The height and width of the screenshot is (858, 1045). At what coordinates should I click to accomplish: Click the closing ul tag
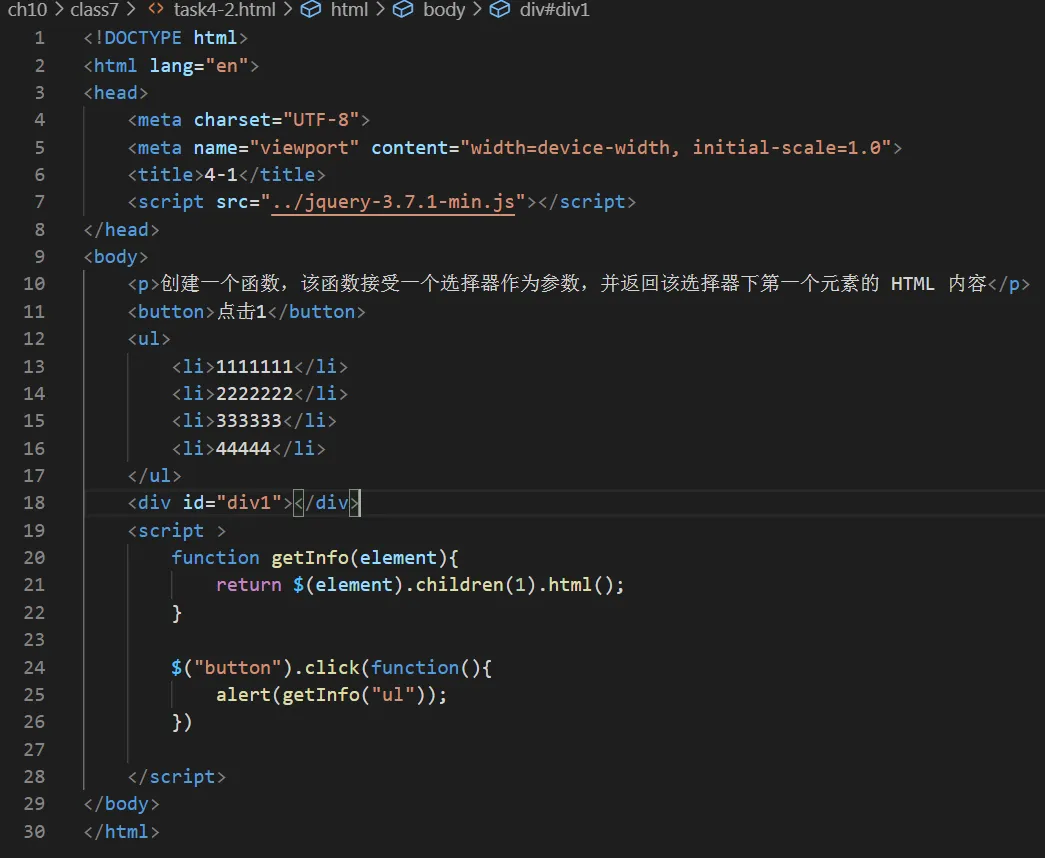pos(155,475)
